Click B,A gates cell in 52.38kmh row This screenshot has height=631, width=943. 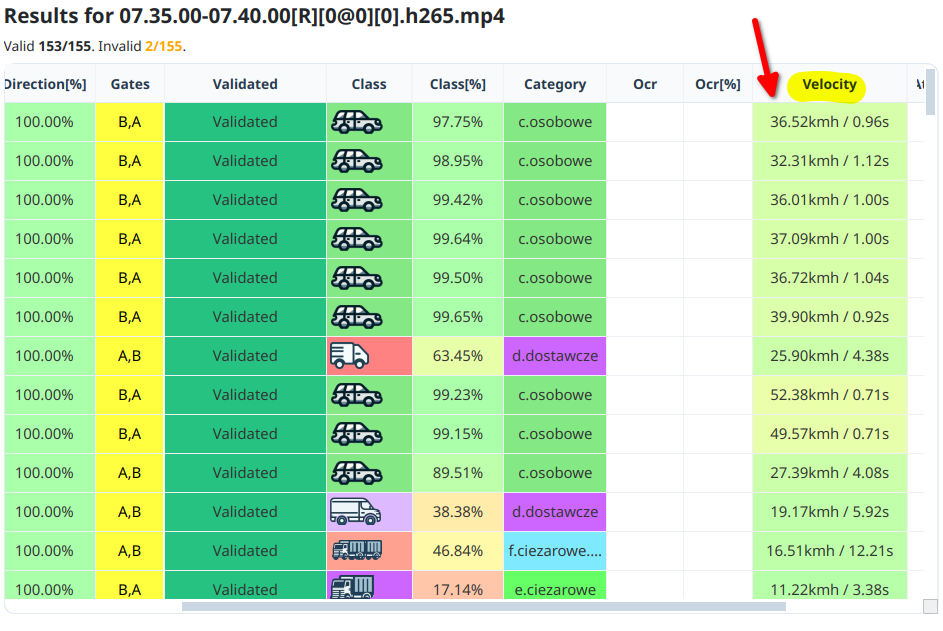click(130, 395)
